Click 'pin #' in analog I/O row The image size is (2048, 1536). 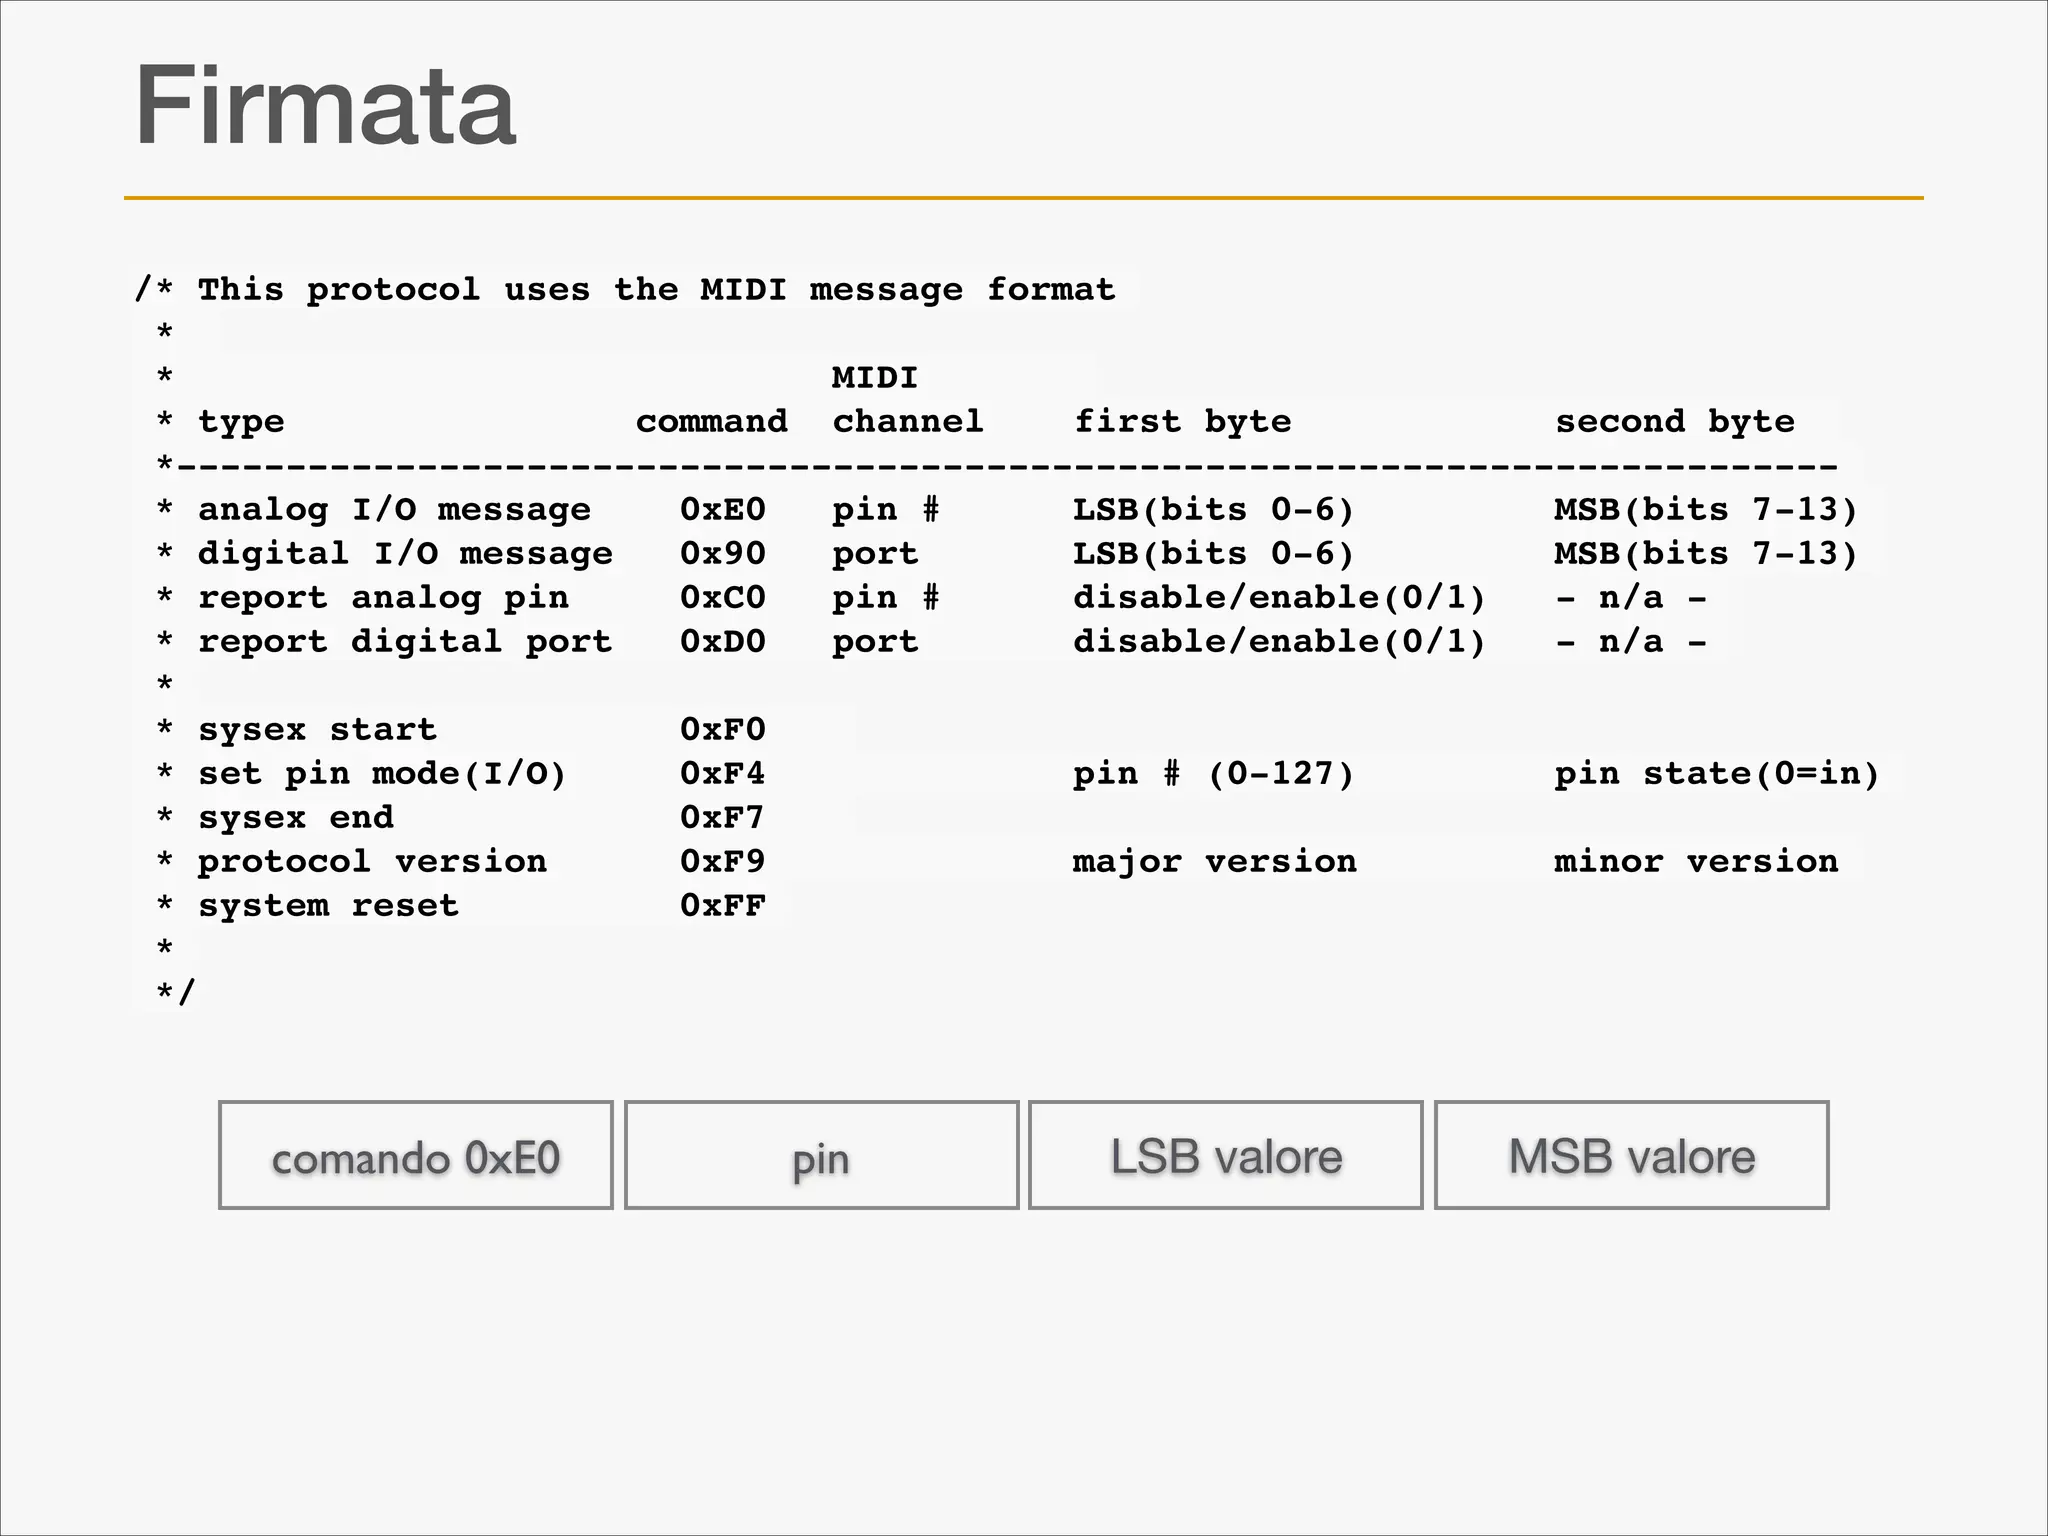pos(886,510)
